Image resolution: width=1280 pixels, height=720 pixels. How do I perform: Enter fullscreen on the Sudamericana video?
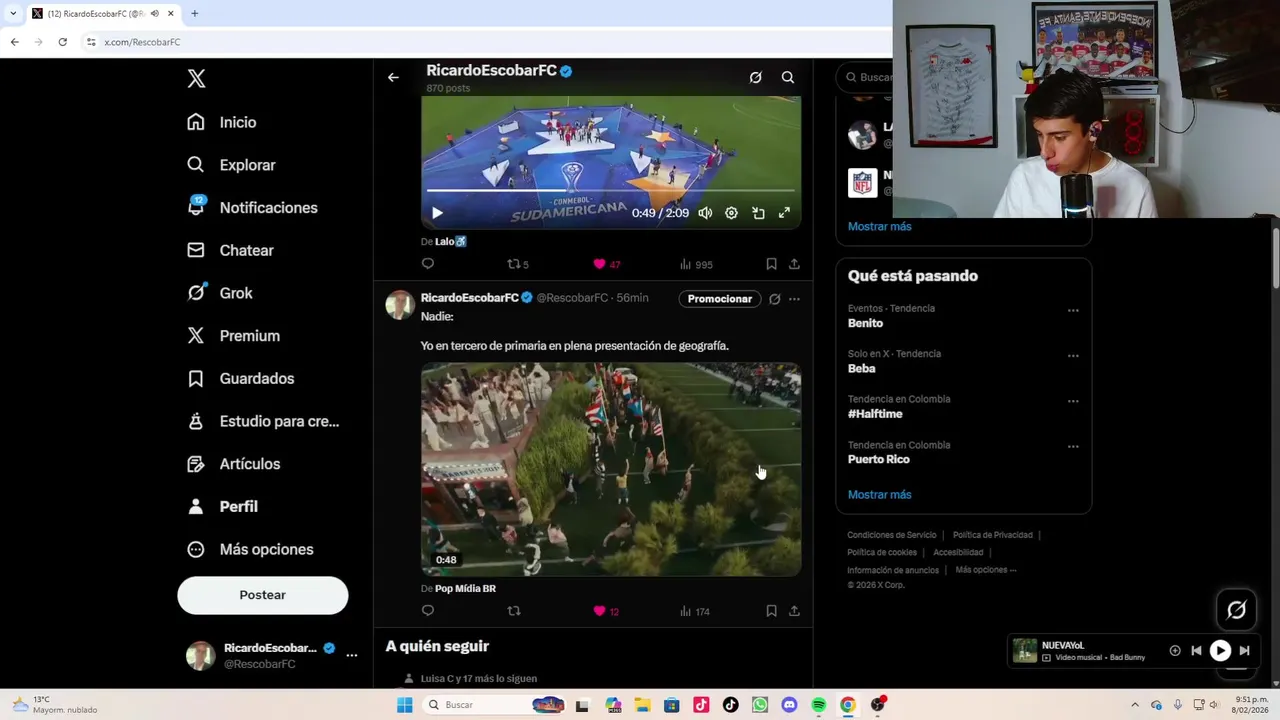pyautogui.click(x=784, y=213)
